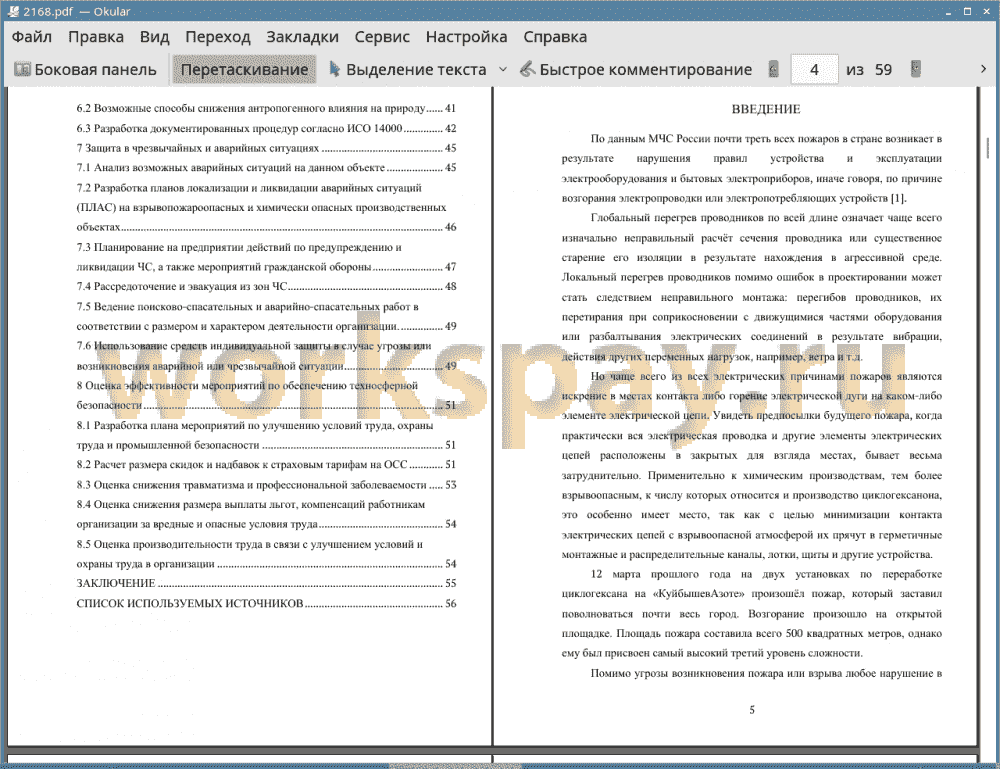Activate the Выделение текста tool
The width and height of the screenshot is (1000, 769).
click(x=408, y=70)
